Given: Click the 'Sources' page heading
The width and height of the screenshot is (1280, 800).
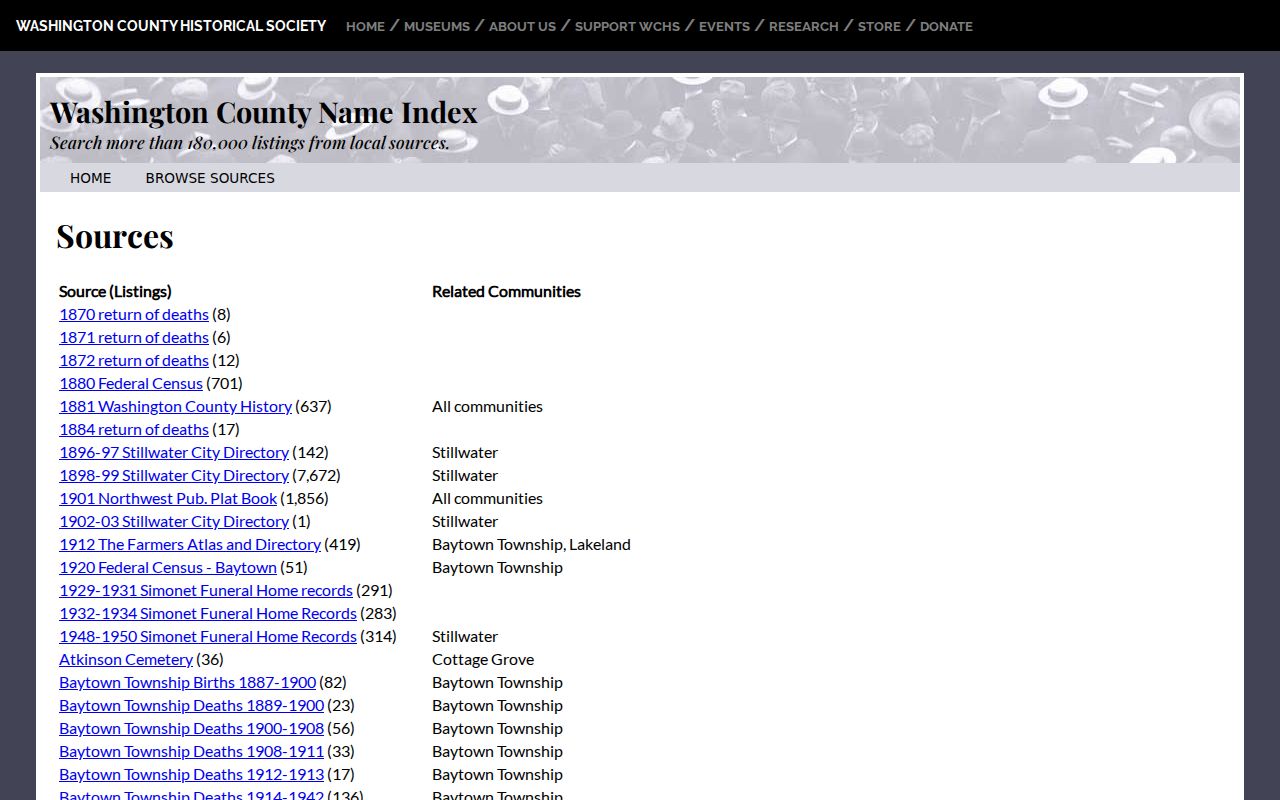Looking at the screenshot, I should [x=115, y=236].
